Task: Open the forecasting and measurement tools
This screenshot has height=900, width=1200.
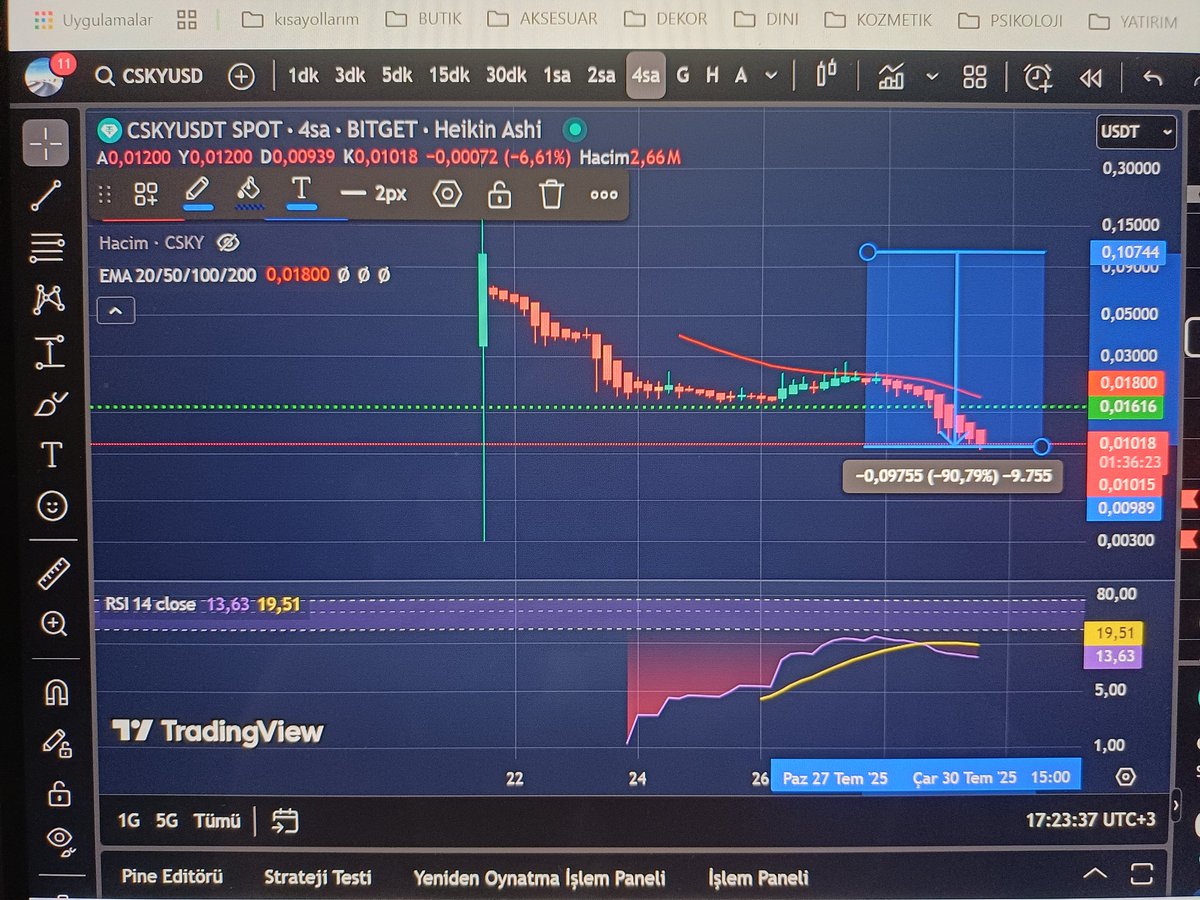Action: (49, 351)
